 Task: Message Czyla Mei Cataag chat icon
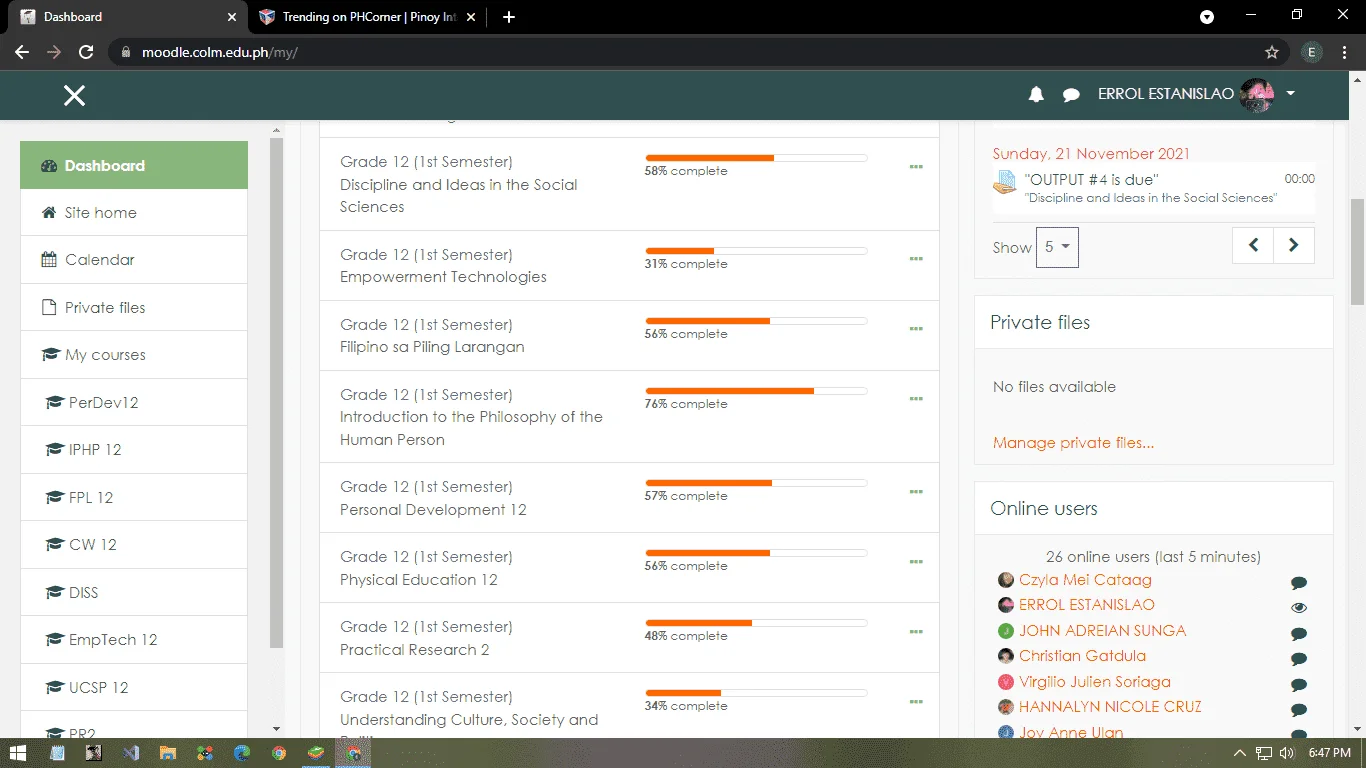pos(1299,583)
